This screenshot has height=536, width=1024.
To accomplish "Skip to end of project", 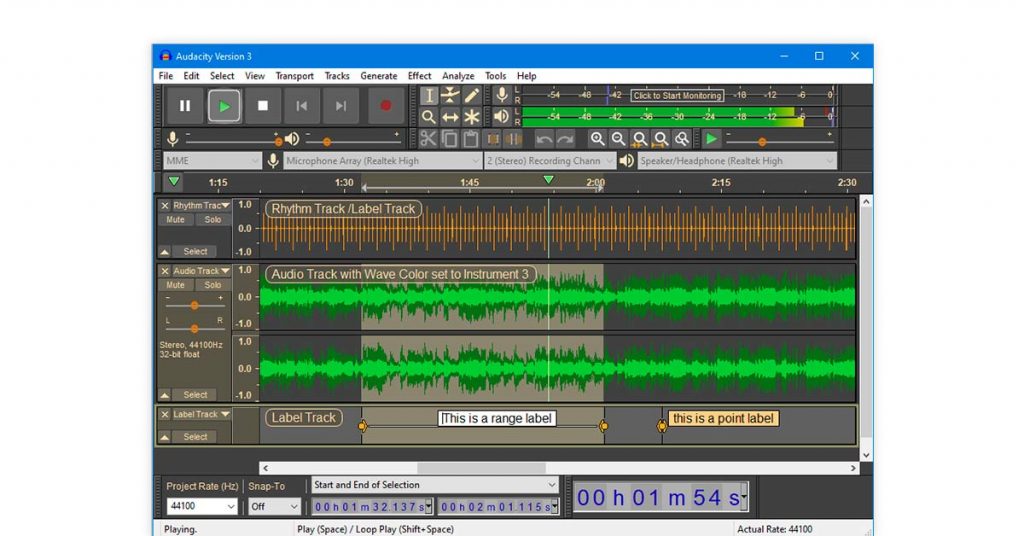I will [340, 106].
